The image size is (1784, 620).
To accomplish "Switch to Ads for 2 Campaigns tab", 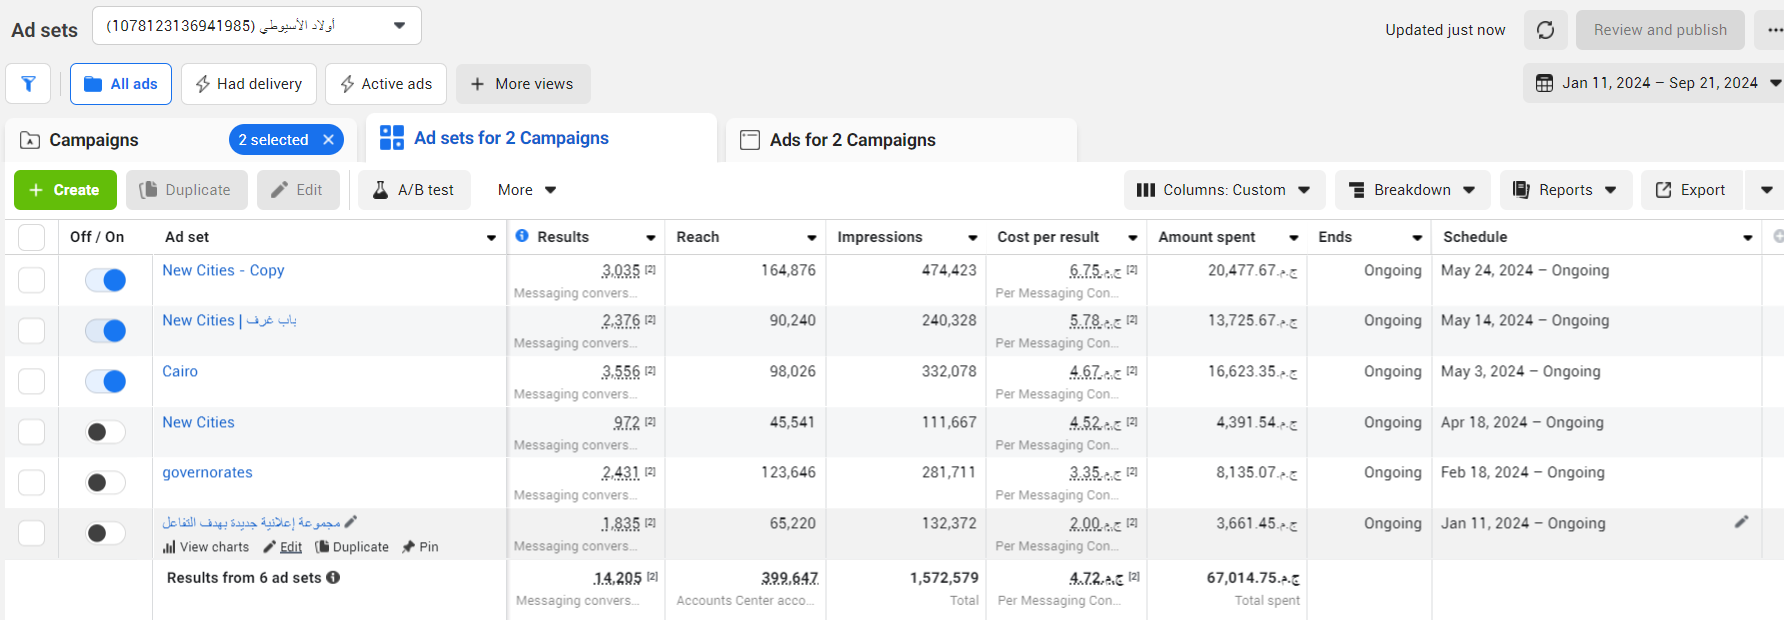I will pyautogui.click(x=852, y=140).
